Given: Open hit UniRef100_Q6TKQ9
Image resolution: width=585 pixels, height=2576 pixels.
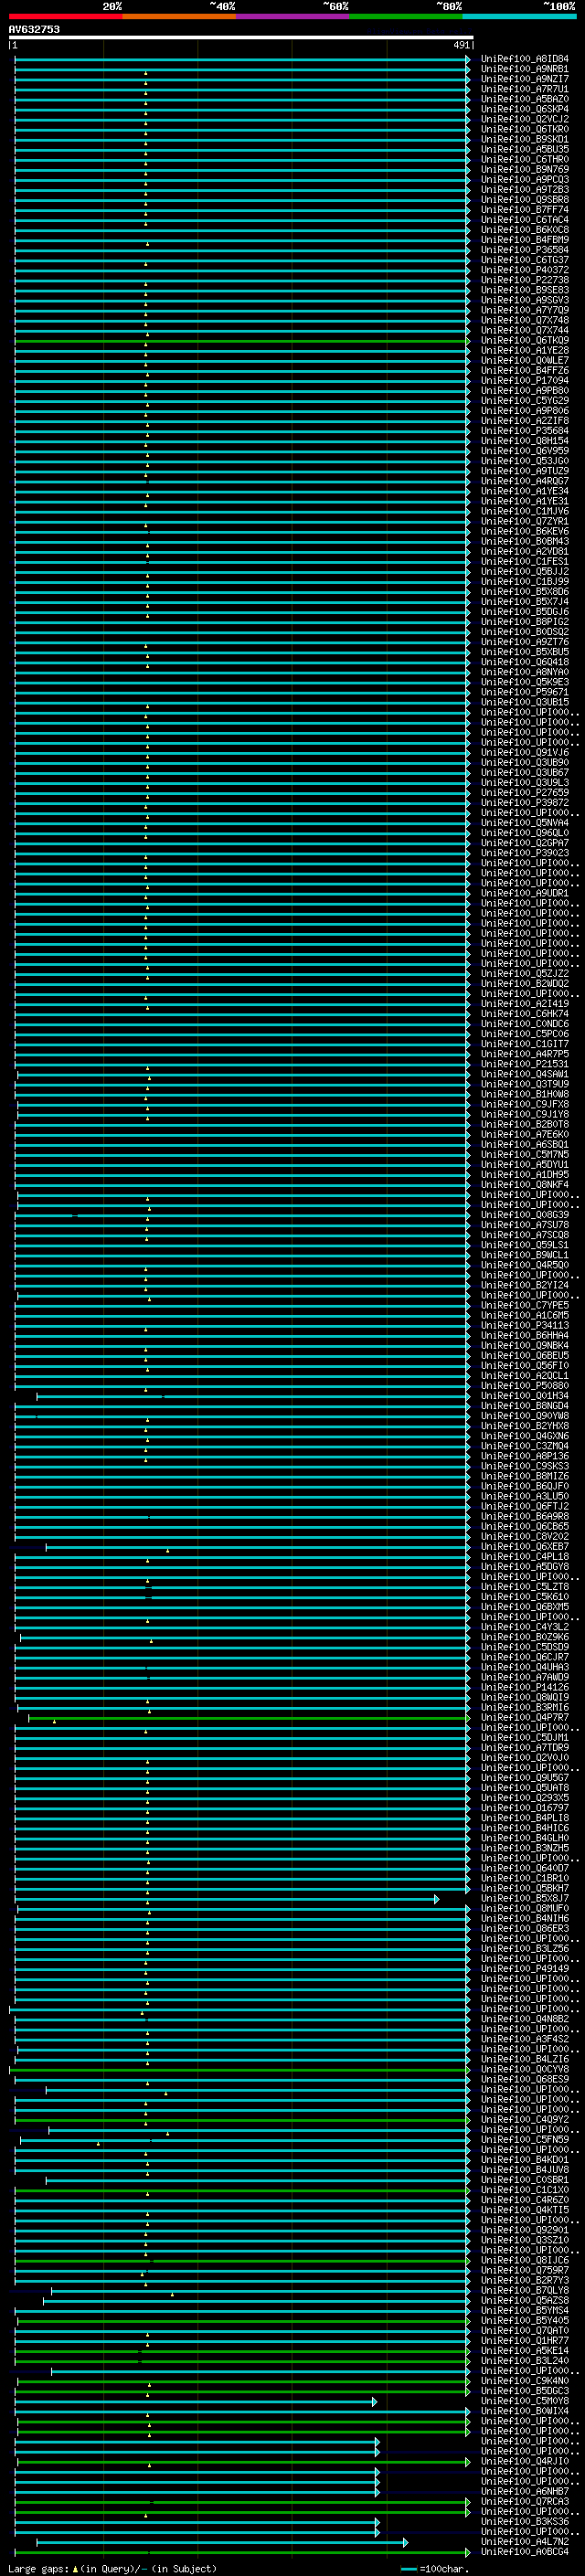Looking at the screenshot, I should pyautogui.click(x=524, y=340).
